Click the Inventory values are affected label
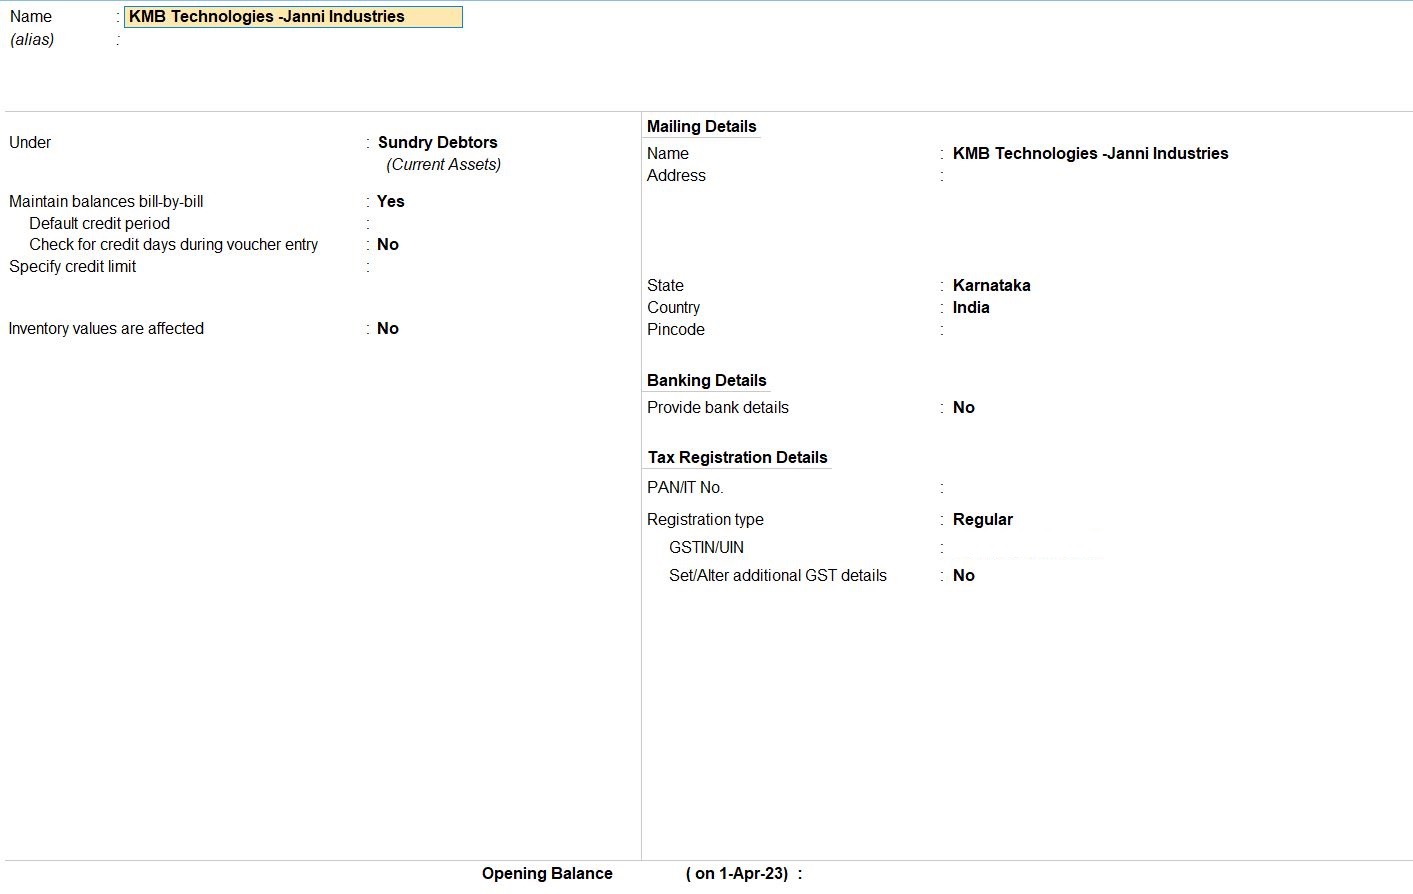The height and width of the screenshot is (894, 1413). (x=106, y=328)
